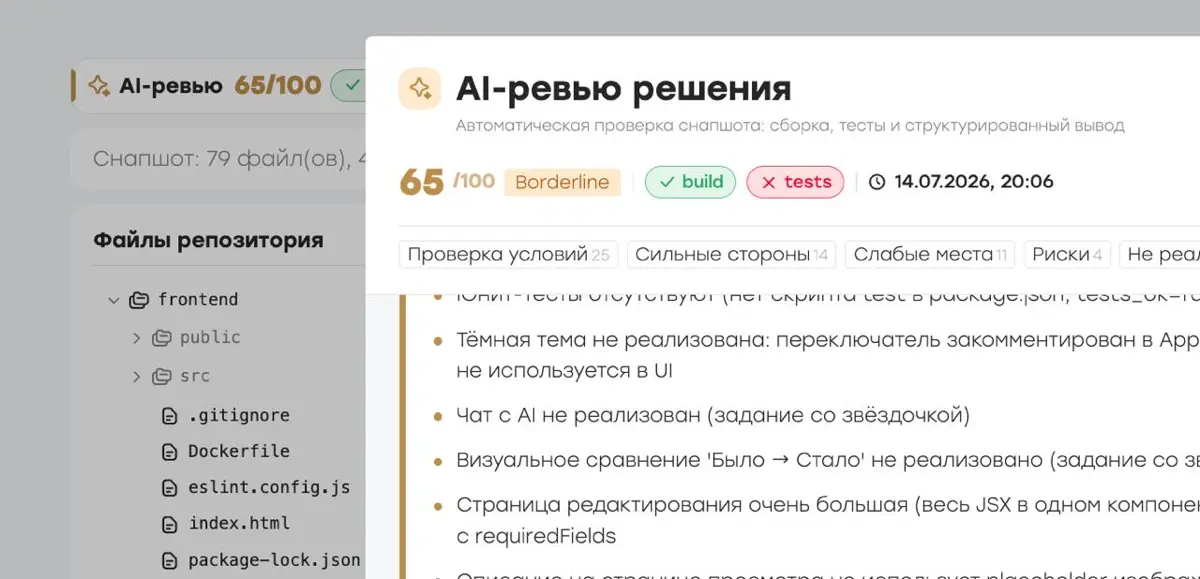Viewport: 1200px width, 579px height.
Task: Click the src folder icon
Action: [x=162, y=377]
